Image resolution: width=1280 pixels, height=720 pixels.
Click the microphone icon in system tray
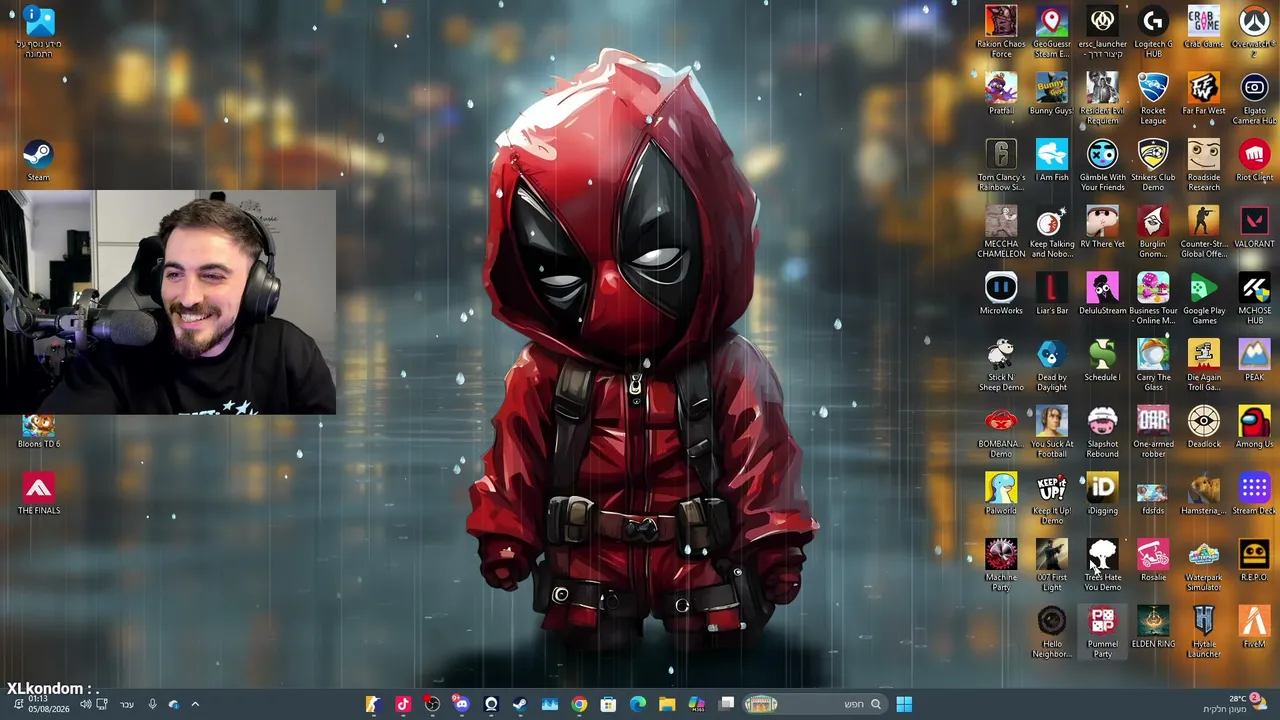152,704
